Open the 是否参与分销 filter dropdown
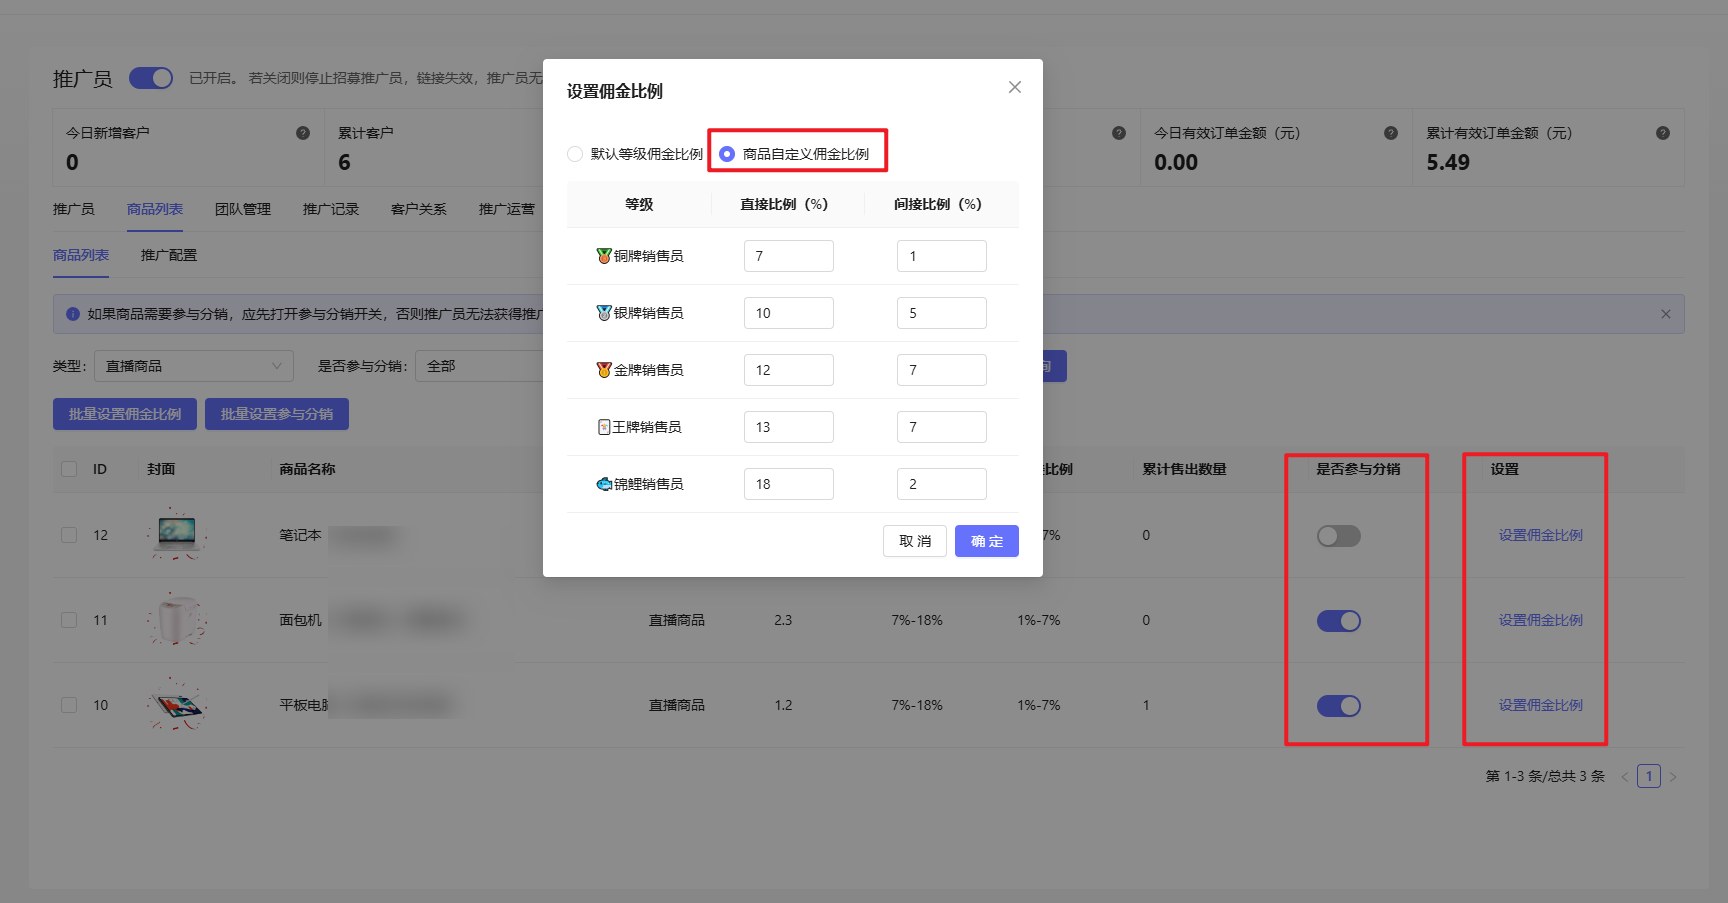The width and height of the screenshot is (1728, 903). [x=480, y=366]
